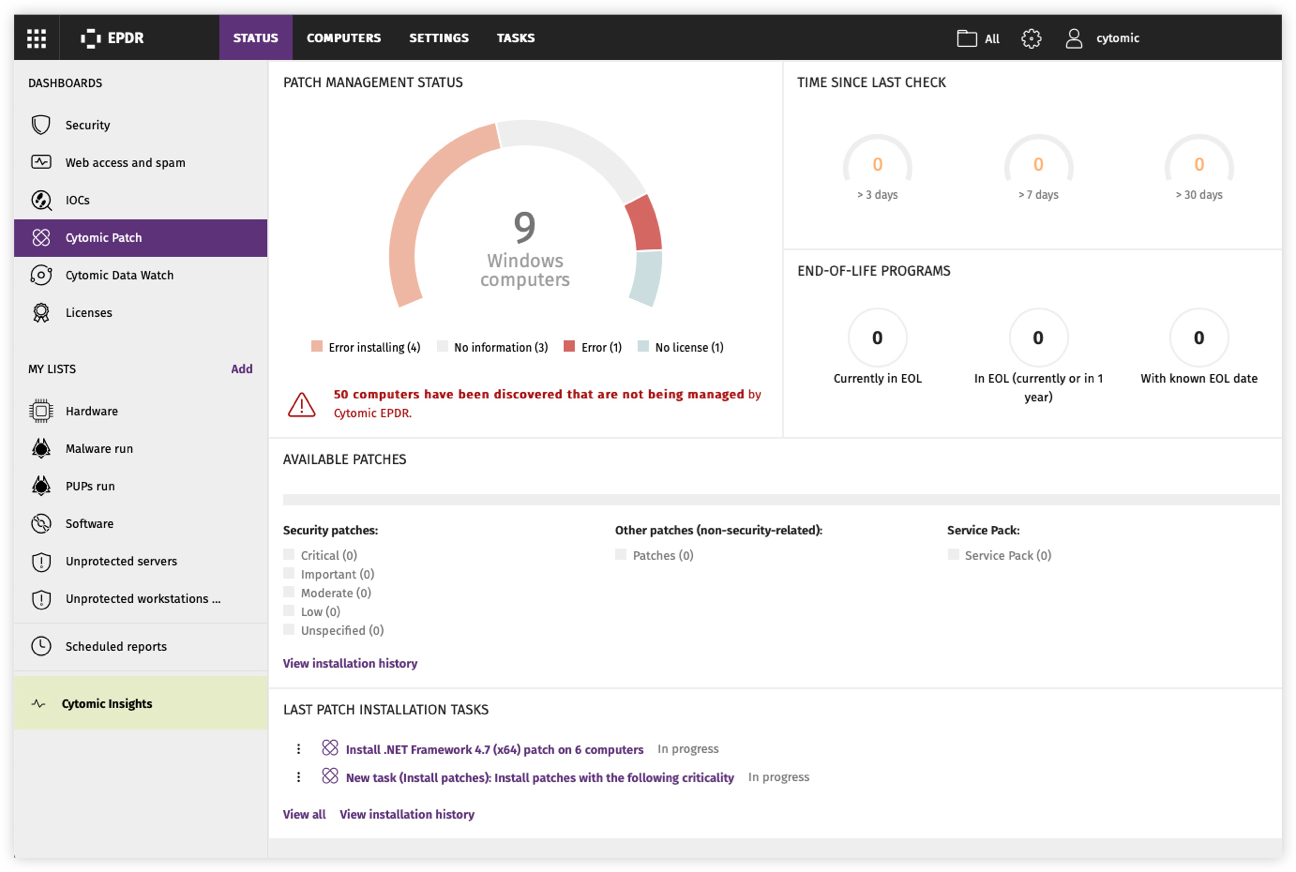Open the cytomic user account icon
This screenshot has height=872, width=1296.
coord(1074,38)
